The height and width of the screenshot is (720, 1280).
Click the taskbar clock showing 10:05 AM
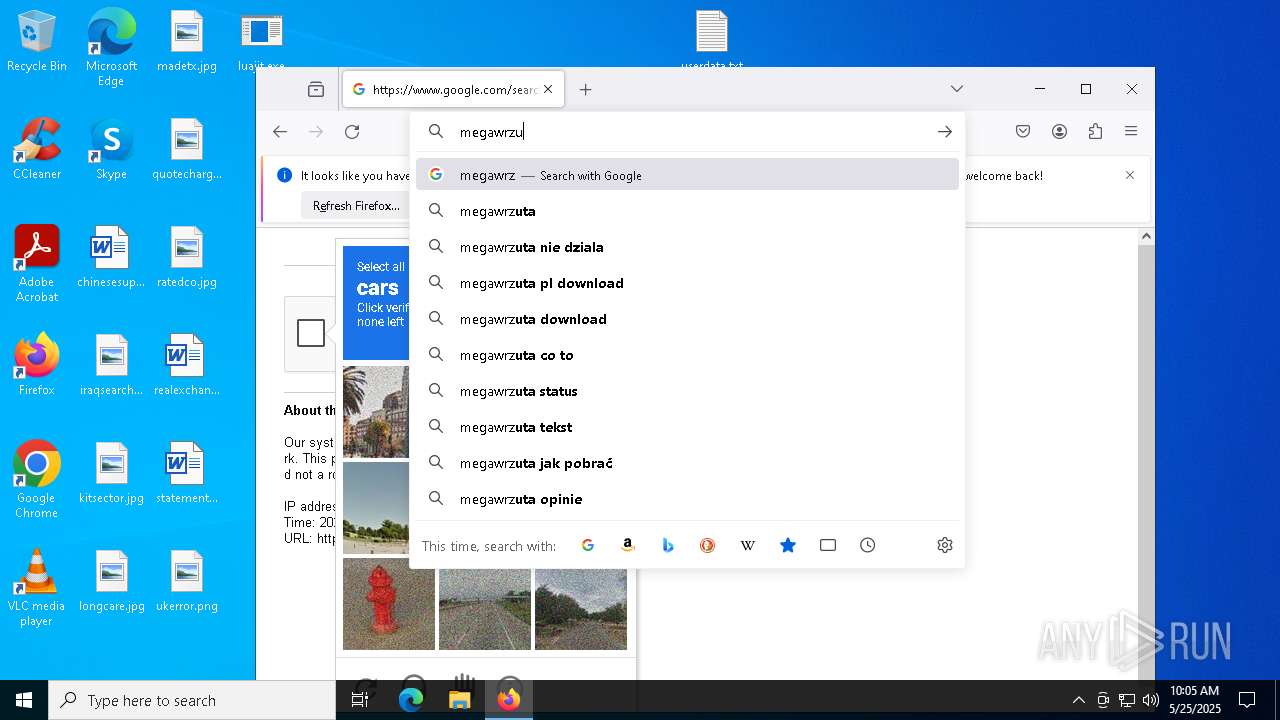(1195, 700)
